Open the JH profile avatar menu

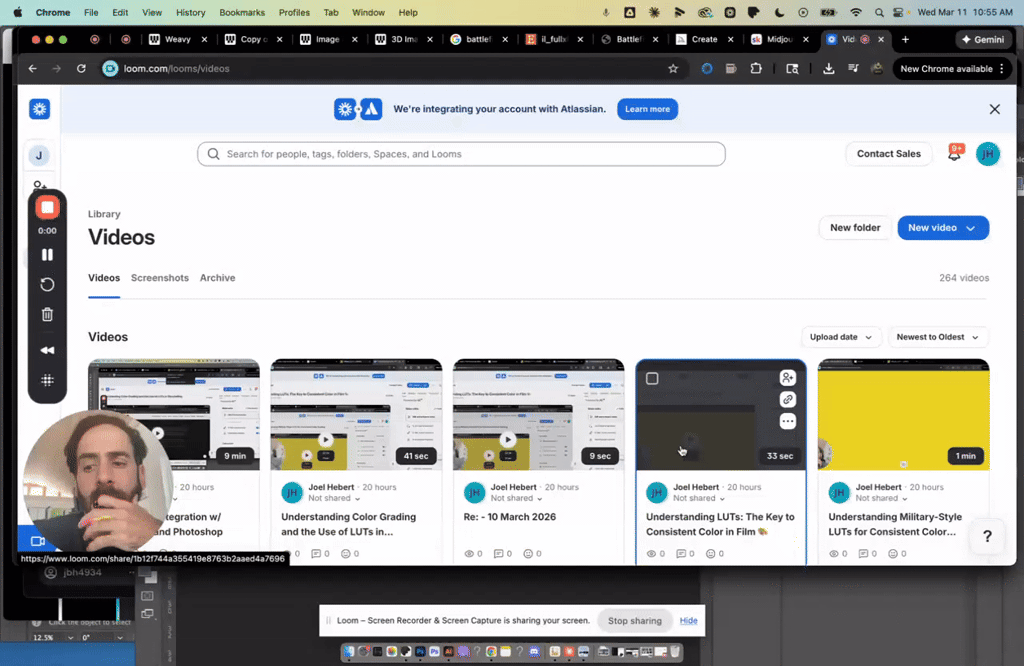[987, 154]
